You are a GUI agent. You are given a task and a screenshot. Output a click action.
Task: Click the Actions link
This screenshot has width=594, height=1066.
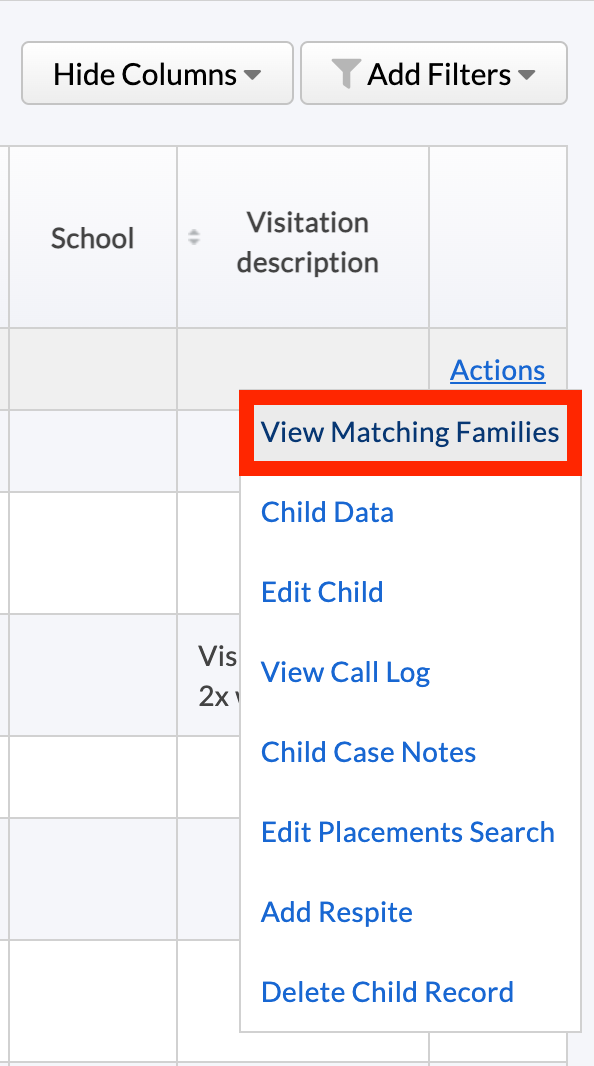pos(497,370)
